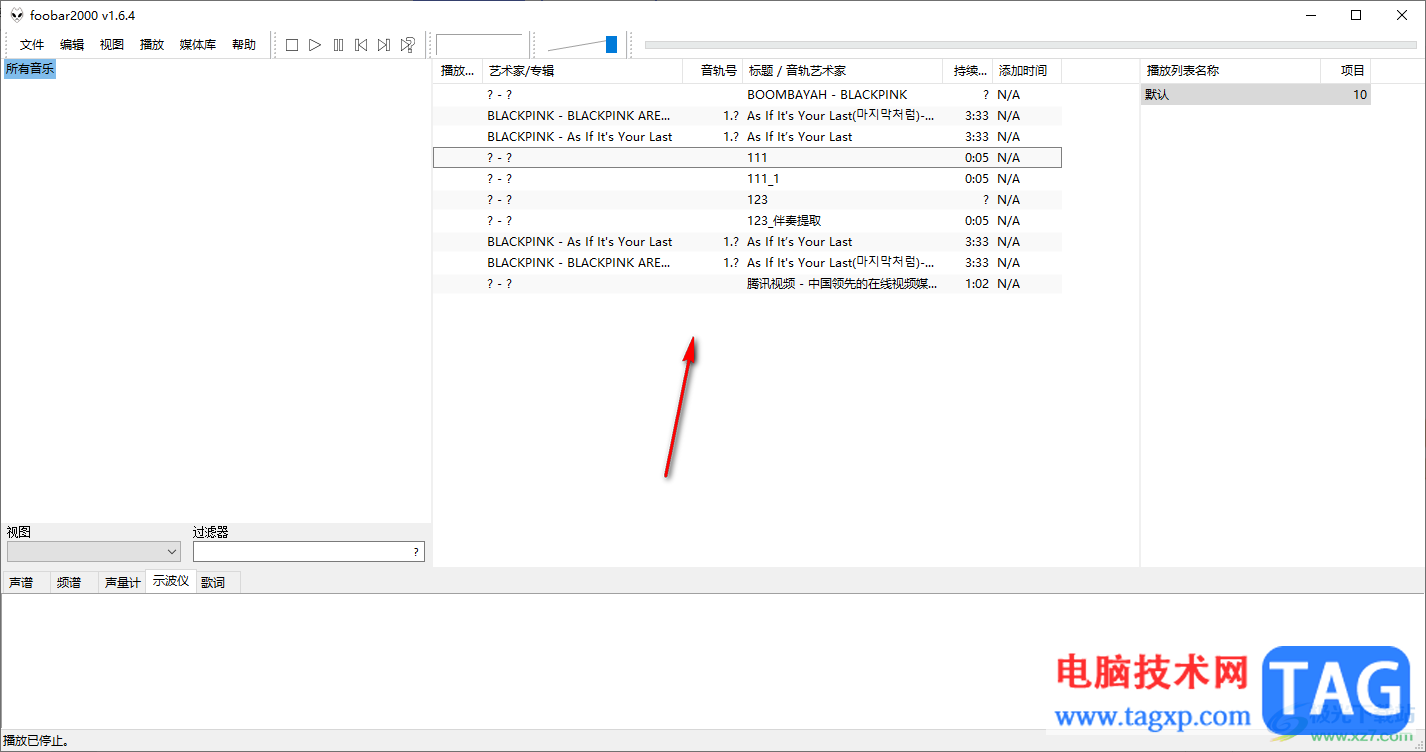Switch to the 声谱 tab

21,582
